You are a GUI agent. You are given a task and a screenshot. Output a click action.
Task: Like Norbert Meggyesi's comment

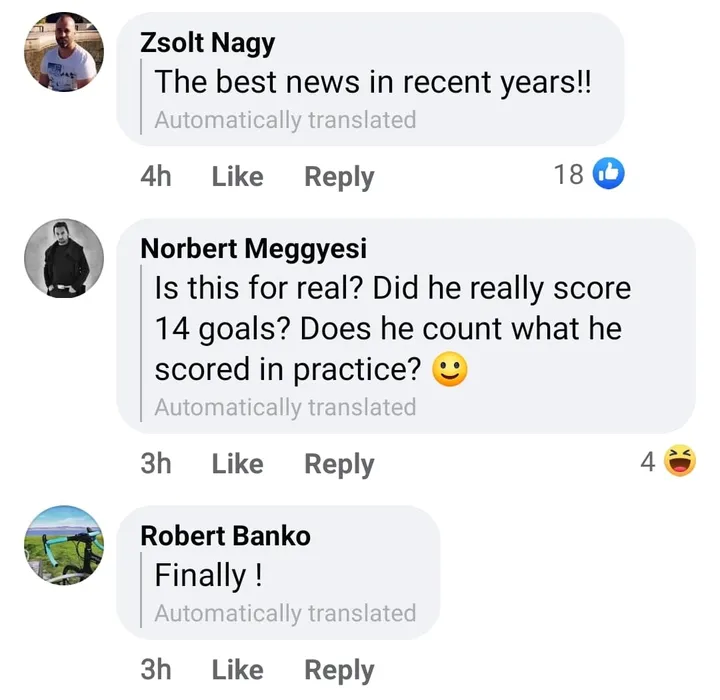coord(237,463)
